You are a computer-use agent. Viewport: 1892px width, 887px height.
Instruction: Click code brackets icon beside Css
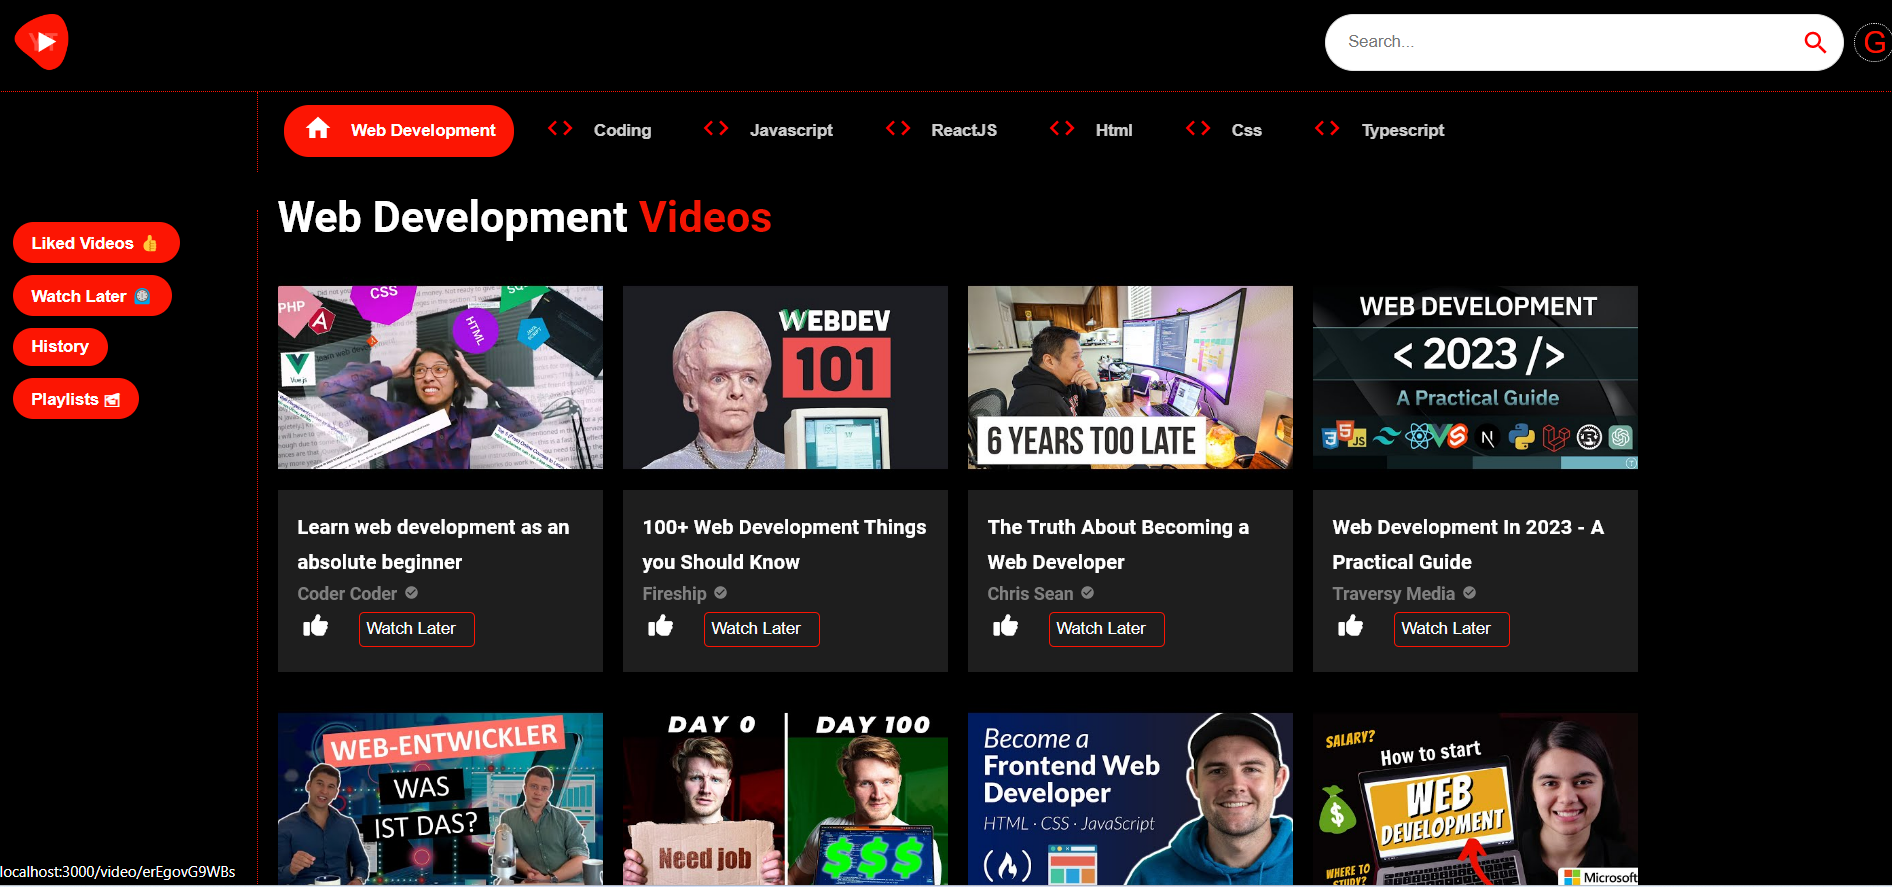(1198, 128)
